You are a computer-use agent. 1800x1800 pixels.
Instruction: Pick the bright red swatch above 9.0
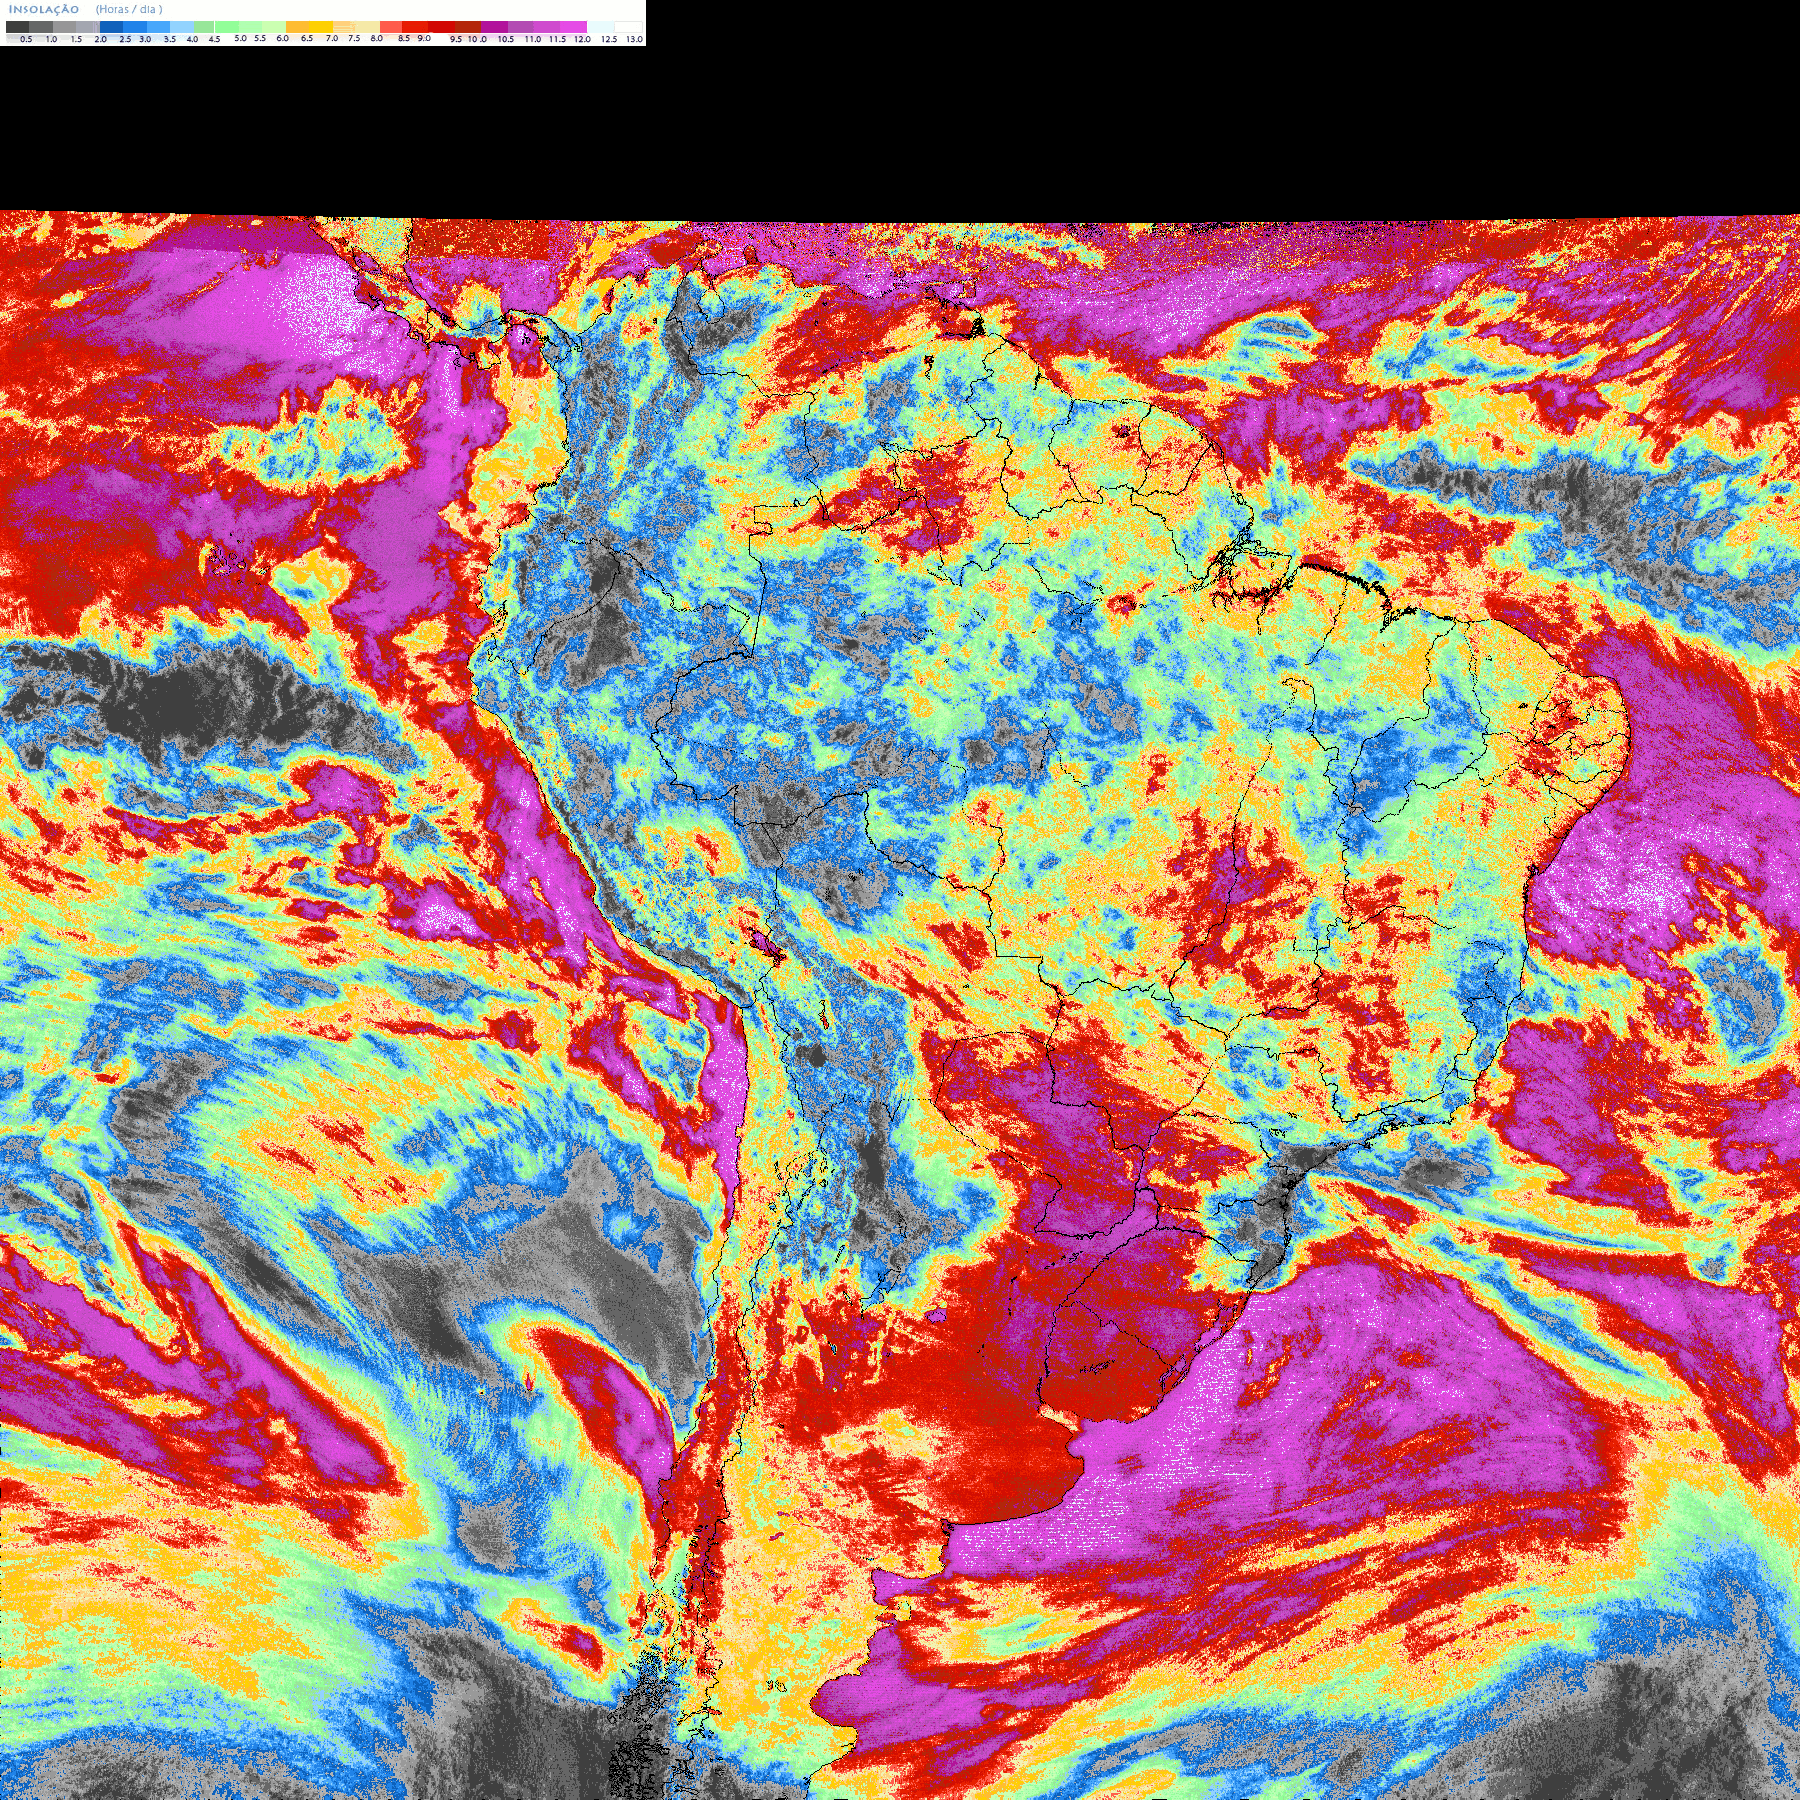(415, 27)
